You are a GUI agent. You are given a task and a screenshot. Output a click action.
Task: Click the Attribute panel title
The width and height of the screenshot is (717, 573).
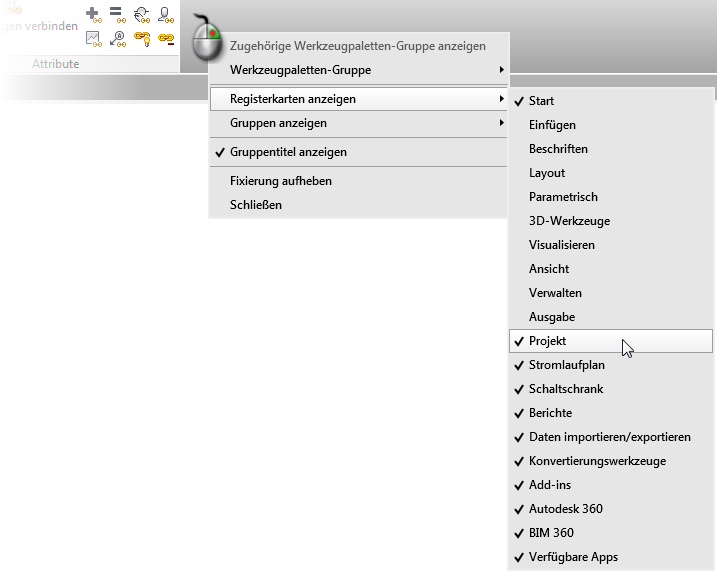point(55,64)
